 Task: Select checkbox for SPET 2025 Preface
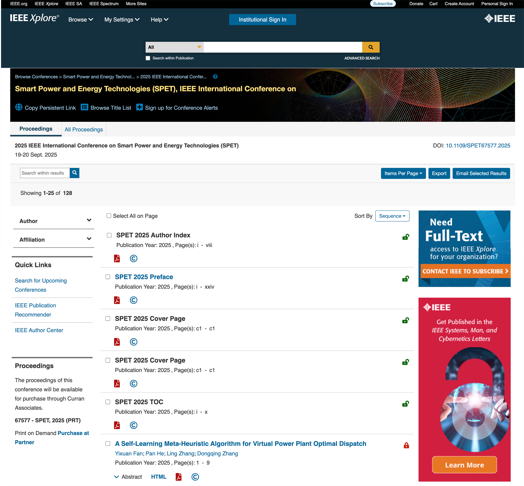click(x=108, y=277)
